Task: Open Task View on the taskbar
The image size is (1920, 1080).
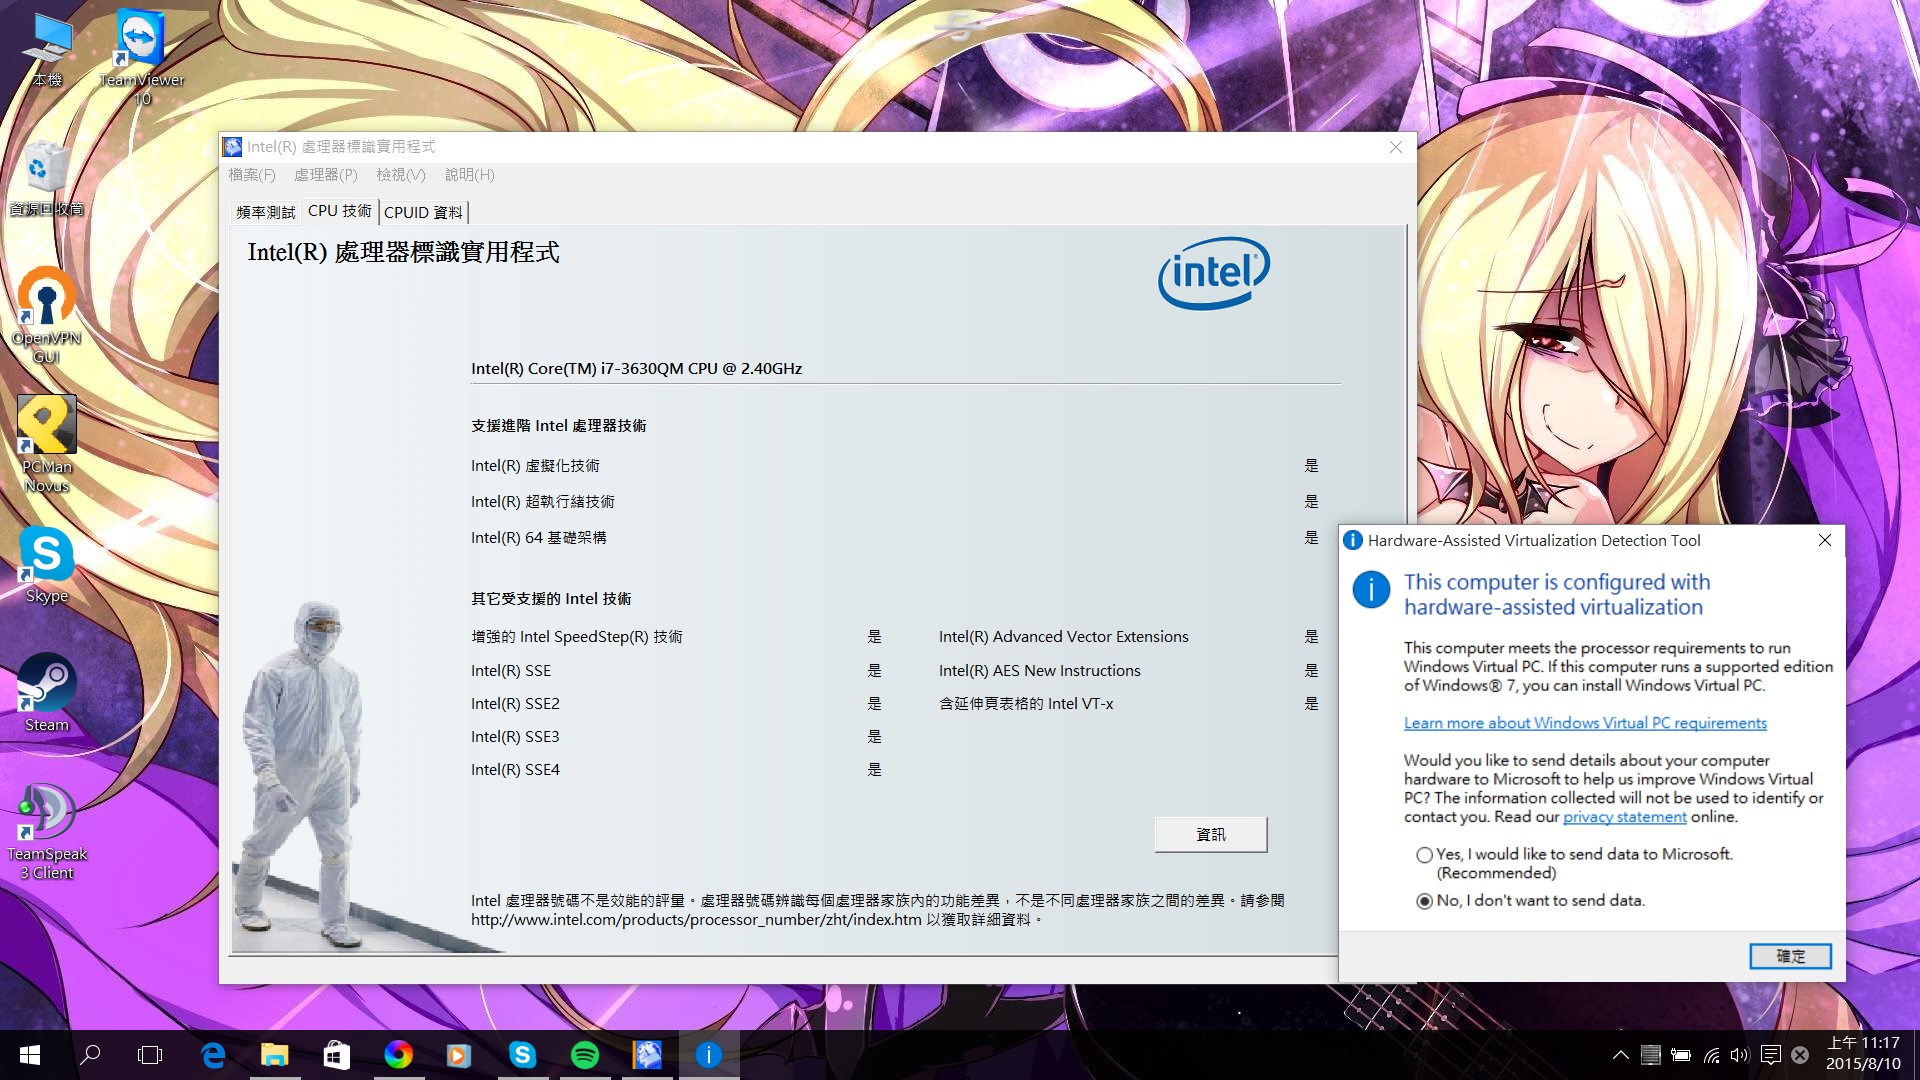Action: 150,1055
